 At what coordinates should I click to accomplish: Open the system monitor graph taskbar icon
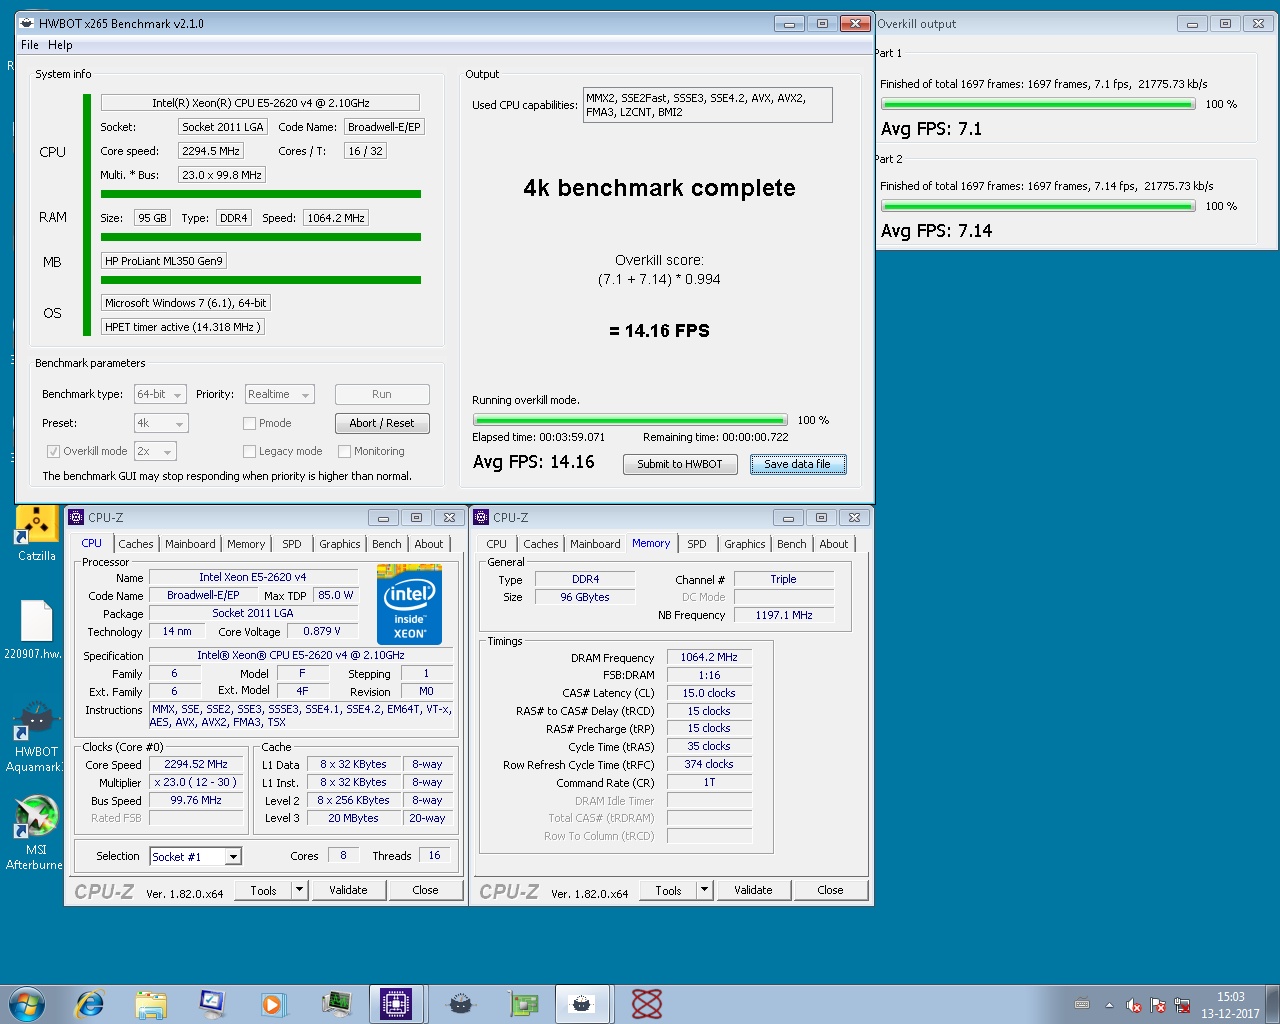tap(336, 1003)
